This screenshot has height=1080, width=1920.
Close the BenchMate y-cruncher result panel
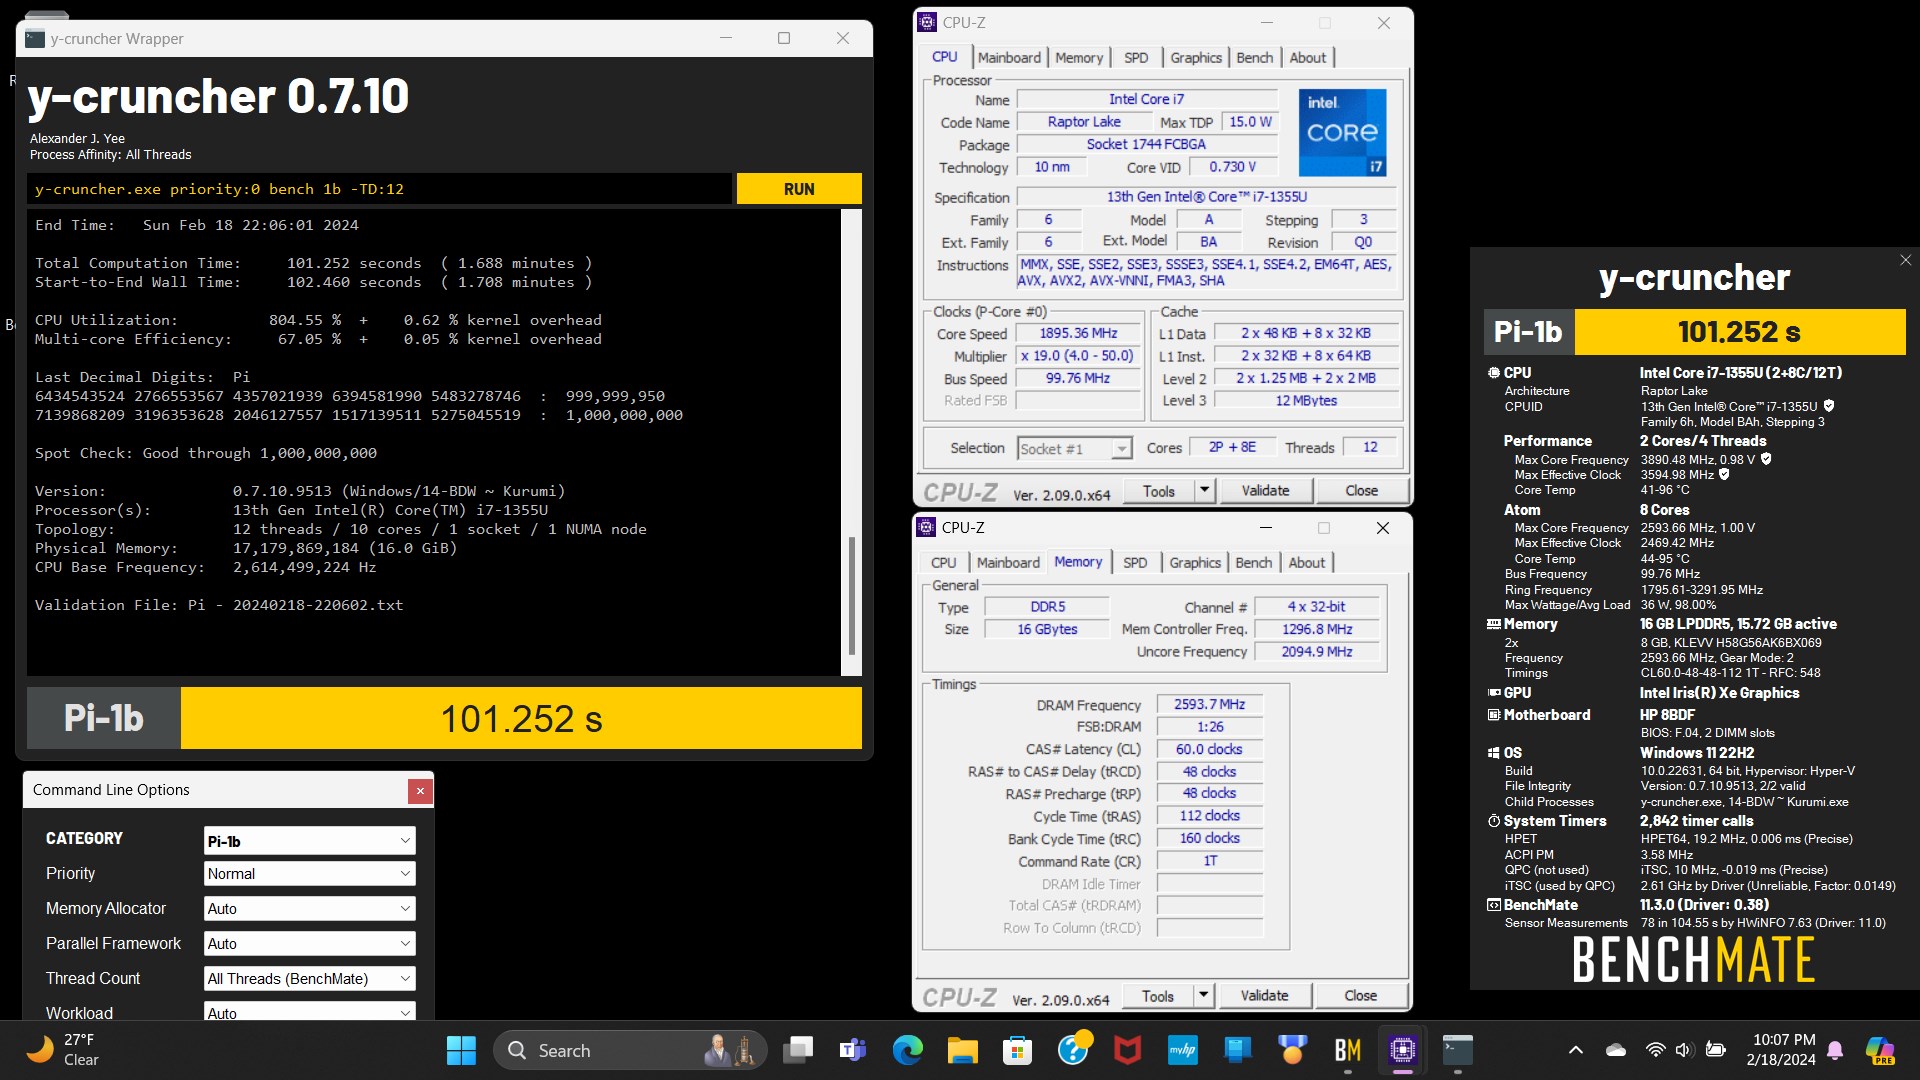coord(1905,260)
